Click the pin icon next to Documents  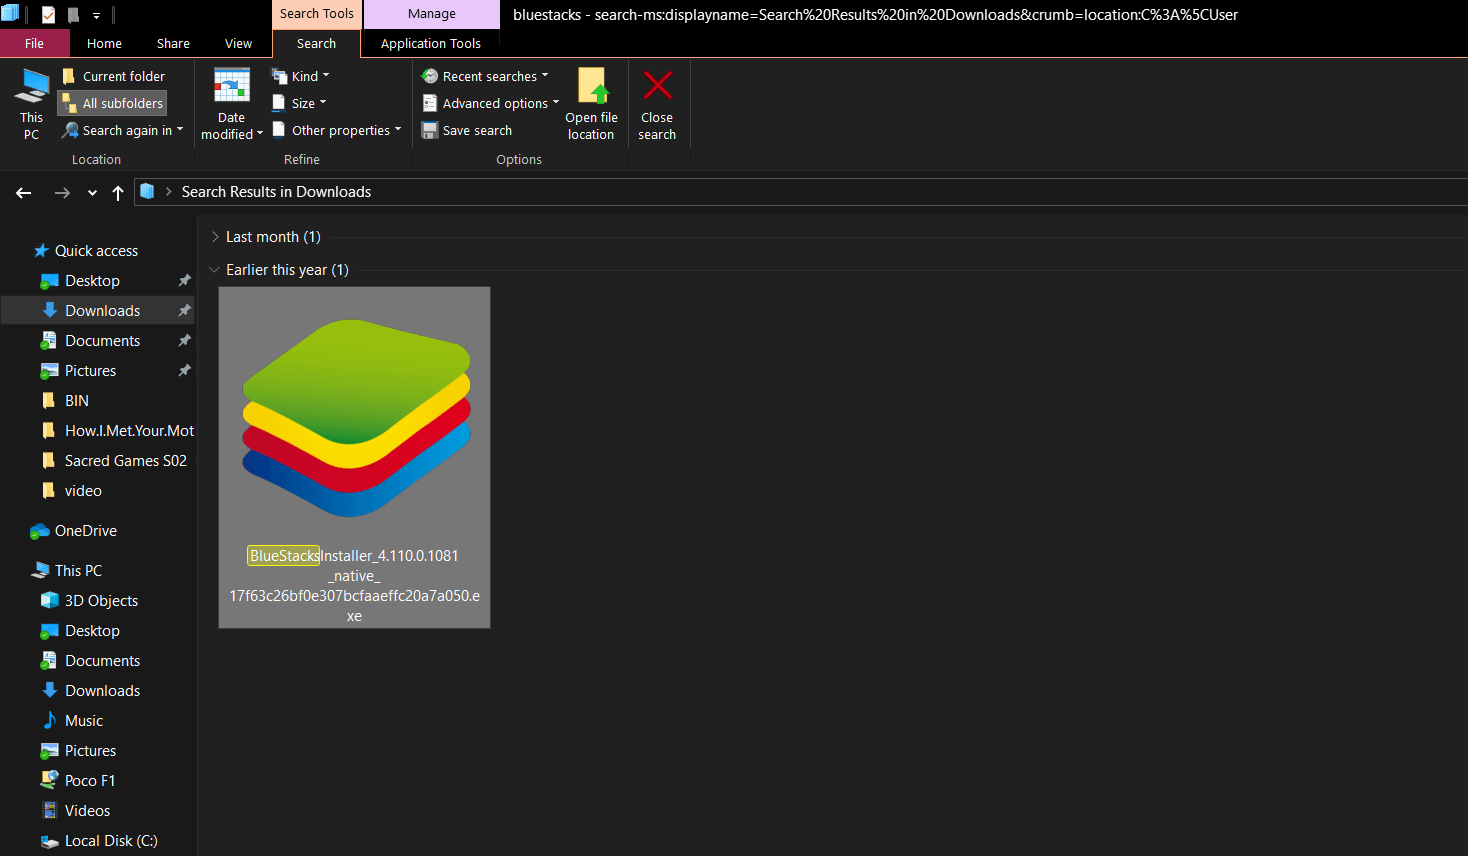pos(184,341)
